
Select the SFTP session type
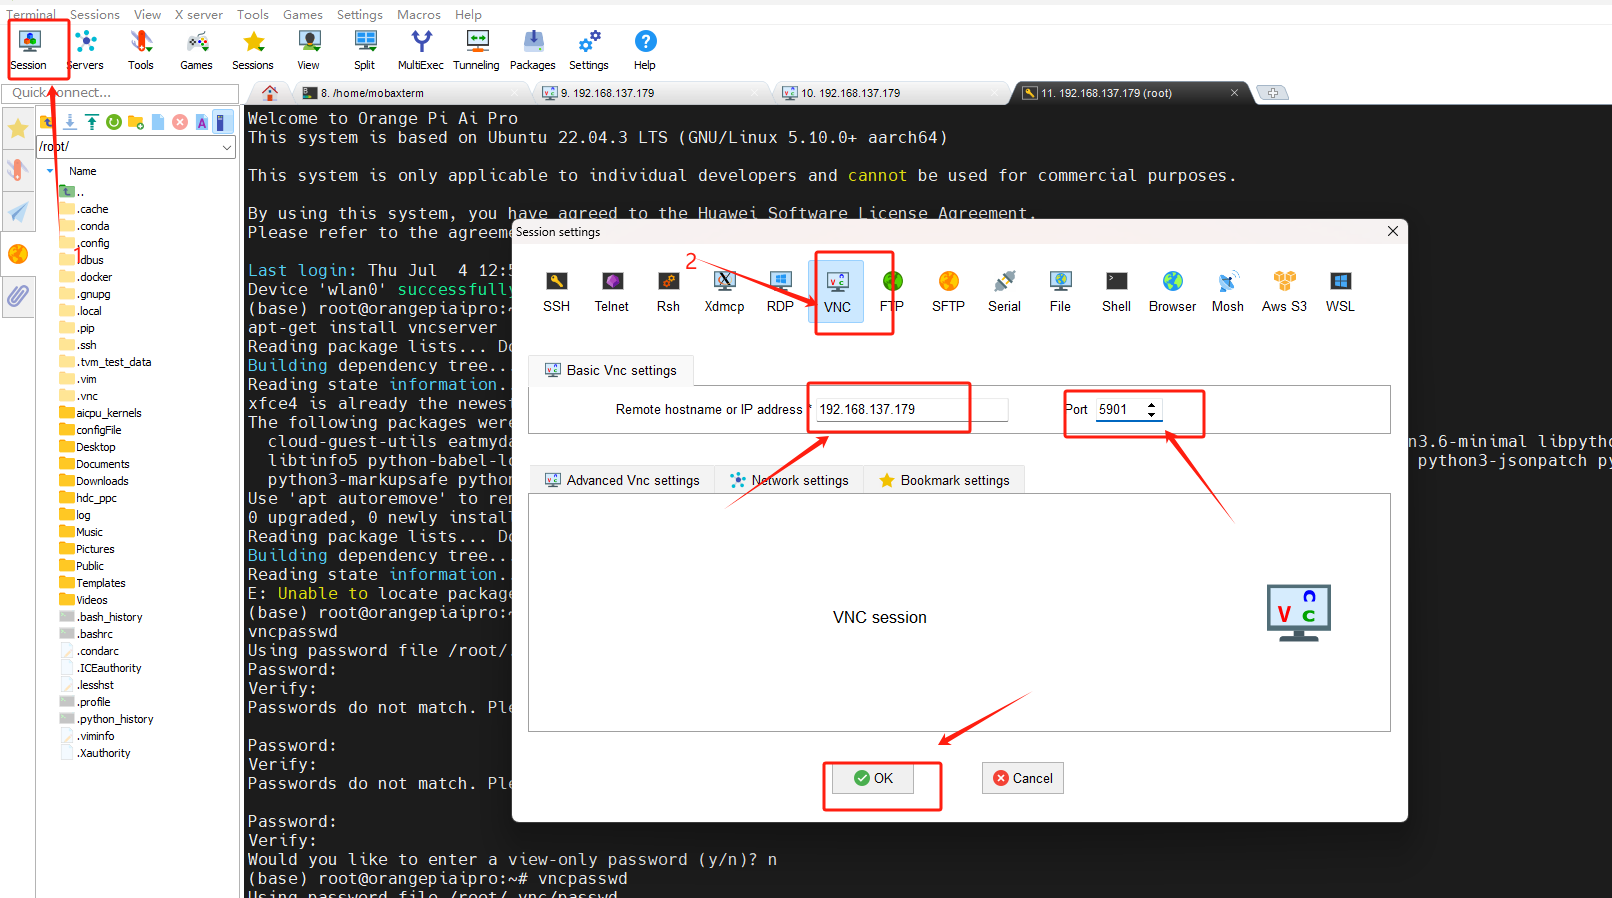(949, 291)
